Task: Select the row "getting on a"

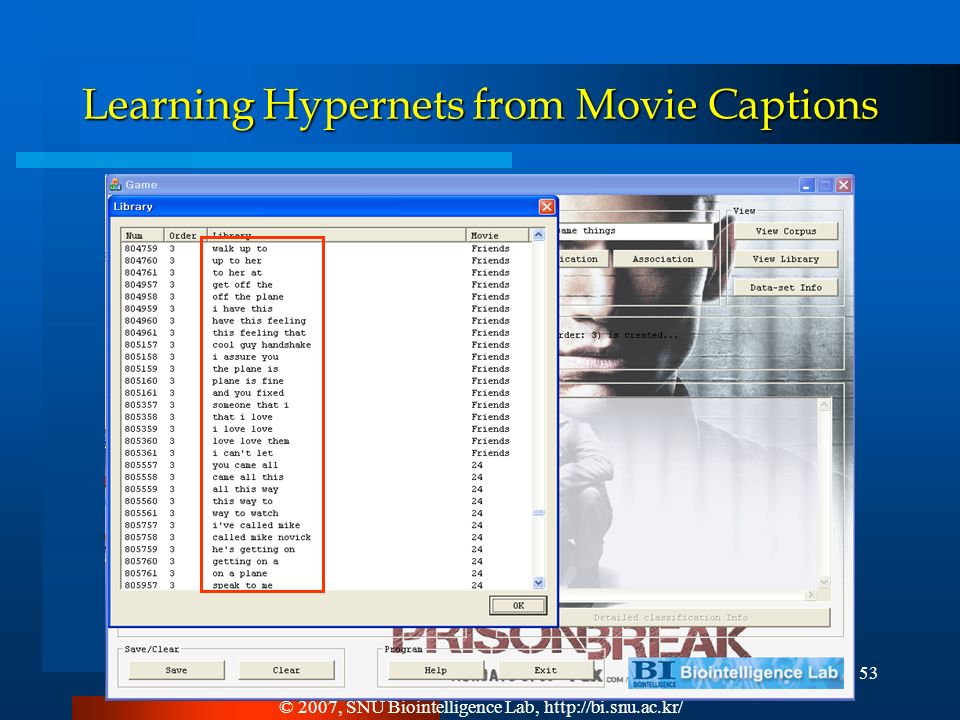Action: [326, 561]
